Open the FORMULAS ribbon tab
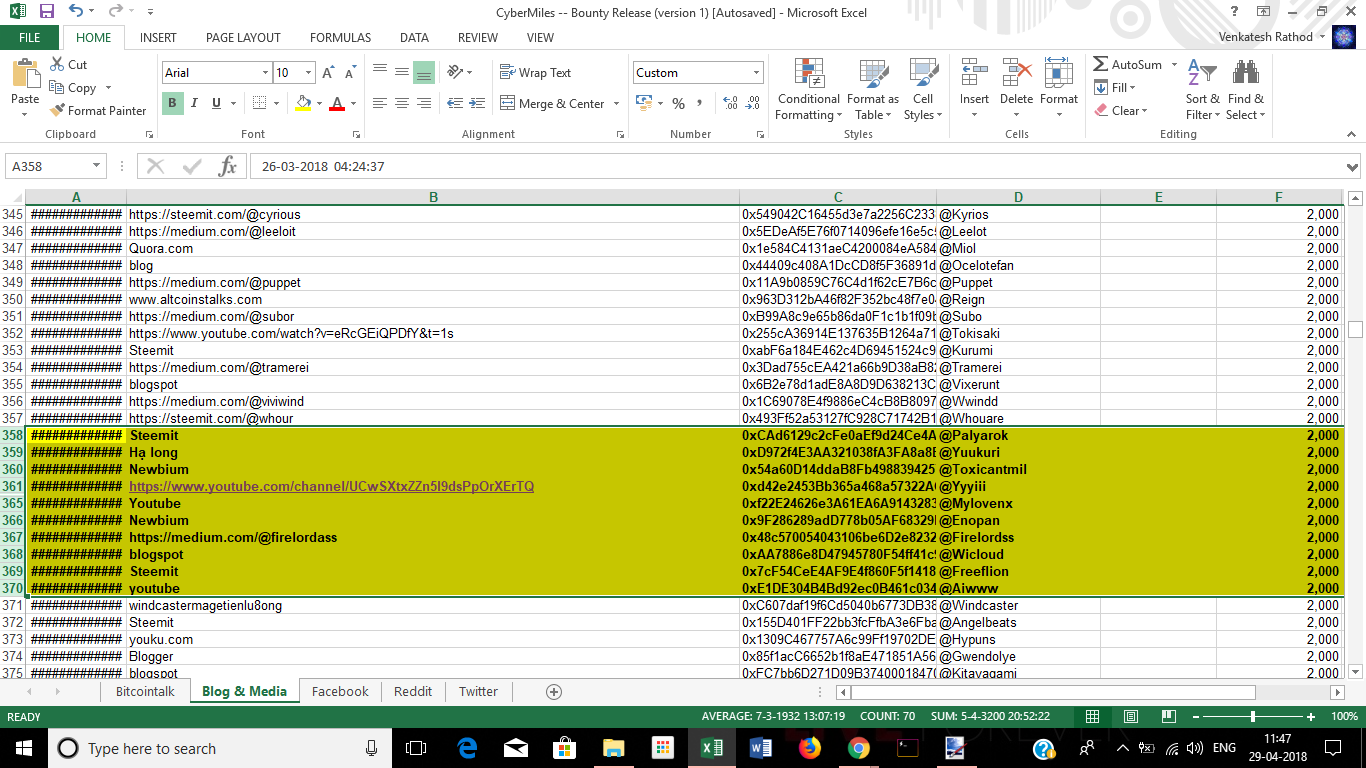 [340, 37]
